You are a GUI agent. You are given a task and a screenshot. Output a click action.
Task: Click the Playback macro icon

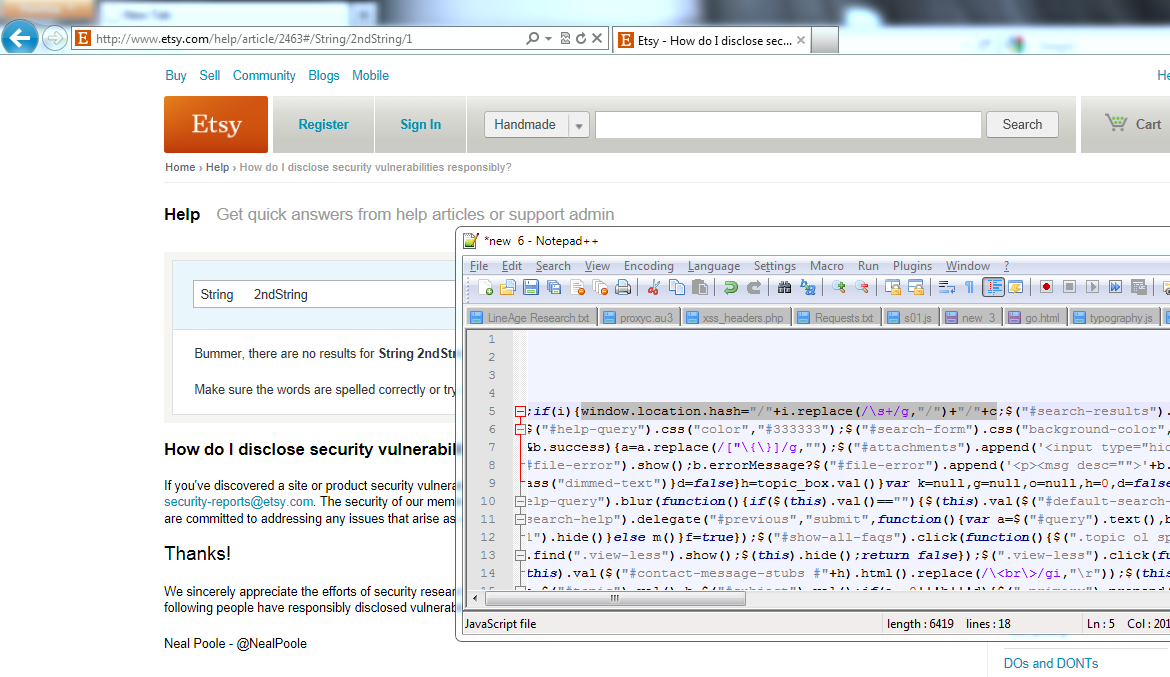(1092, 287)
